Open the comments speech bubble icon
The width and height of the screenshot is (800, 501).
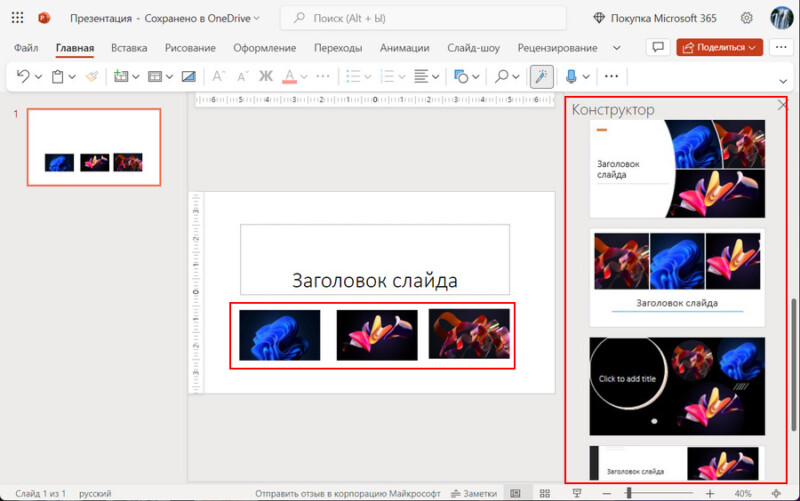click(658, 47)
